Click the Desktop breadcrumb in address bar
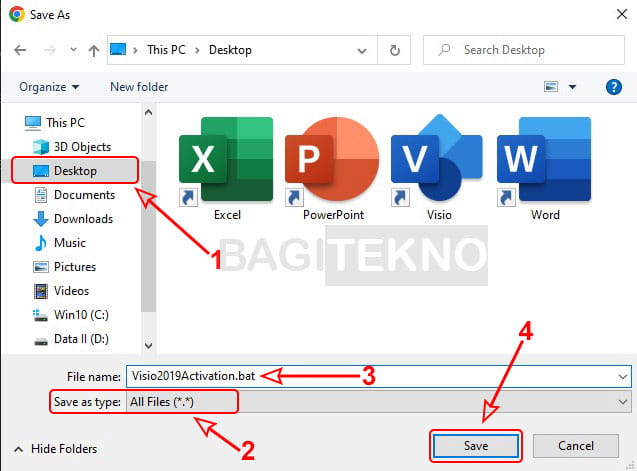Screen dimensions: 637x471 230,50
